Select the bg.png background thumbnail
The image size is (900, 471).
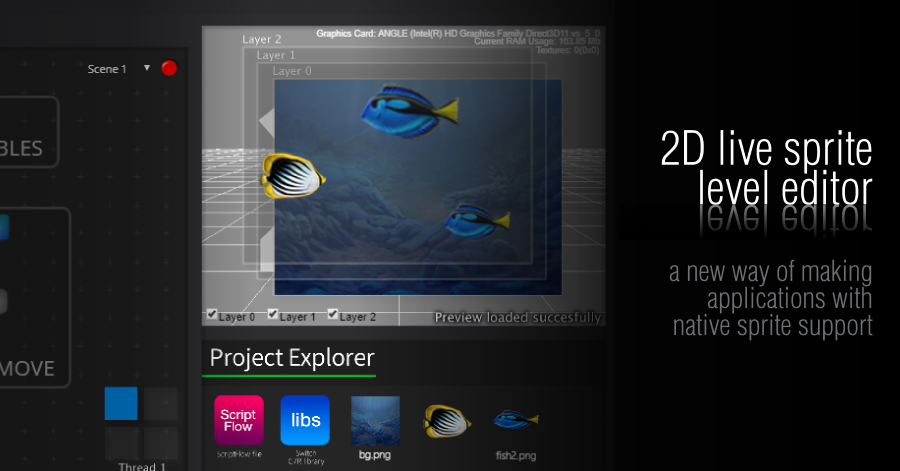pyautogui.click(x=375, y=421)
